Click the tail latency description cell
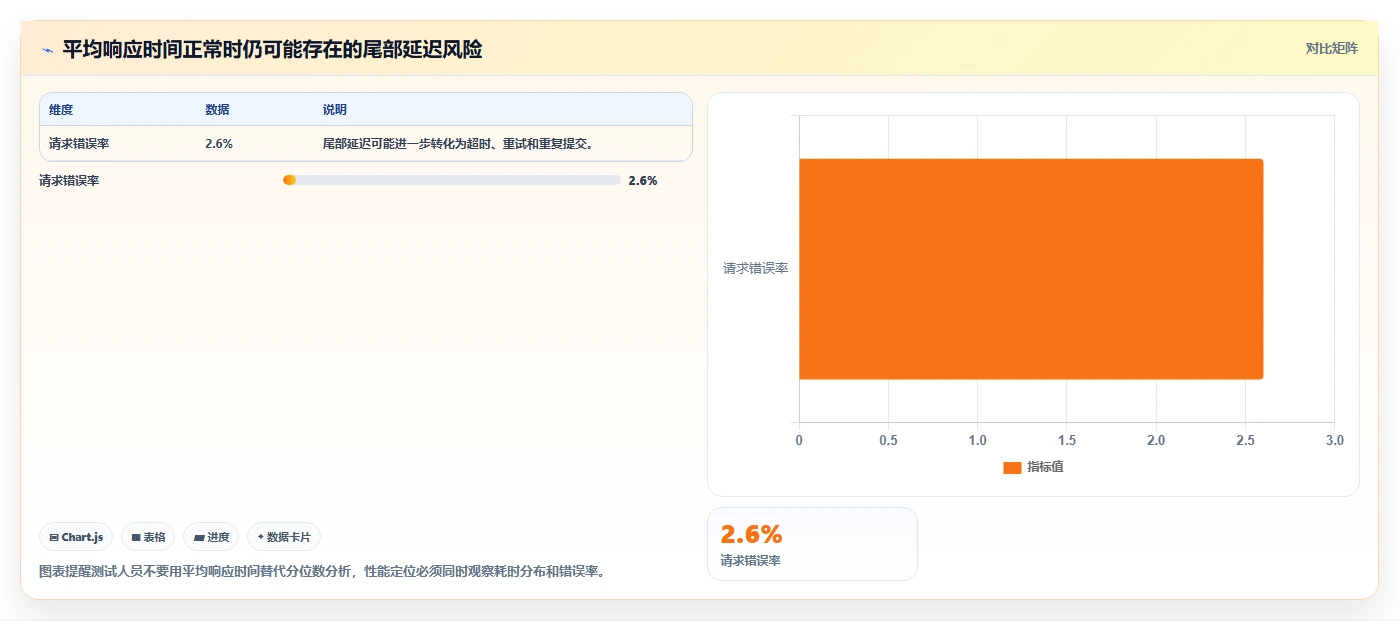The height and width of the screenshot is (621, 1399). point(459,143)
